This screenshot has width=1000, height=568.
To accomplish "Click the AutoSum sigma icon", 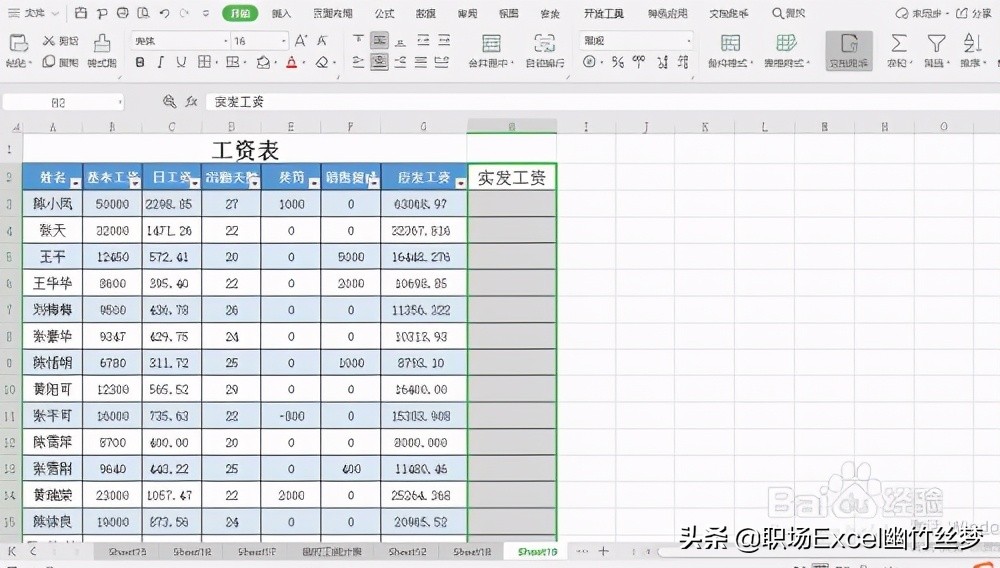I will (x=899, y=43).
